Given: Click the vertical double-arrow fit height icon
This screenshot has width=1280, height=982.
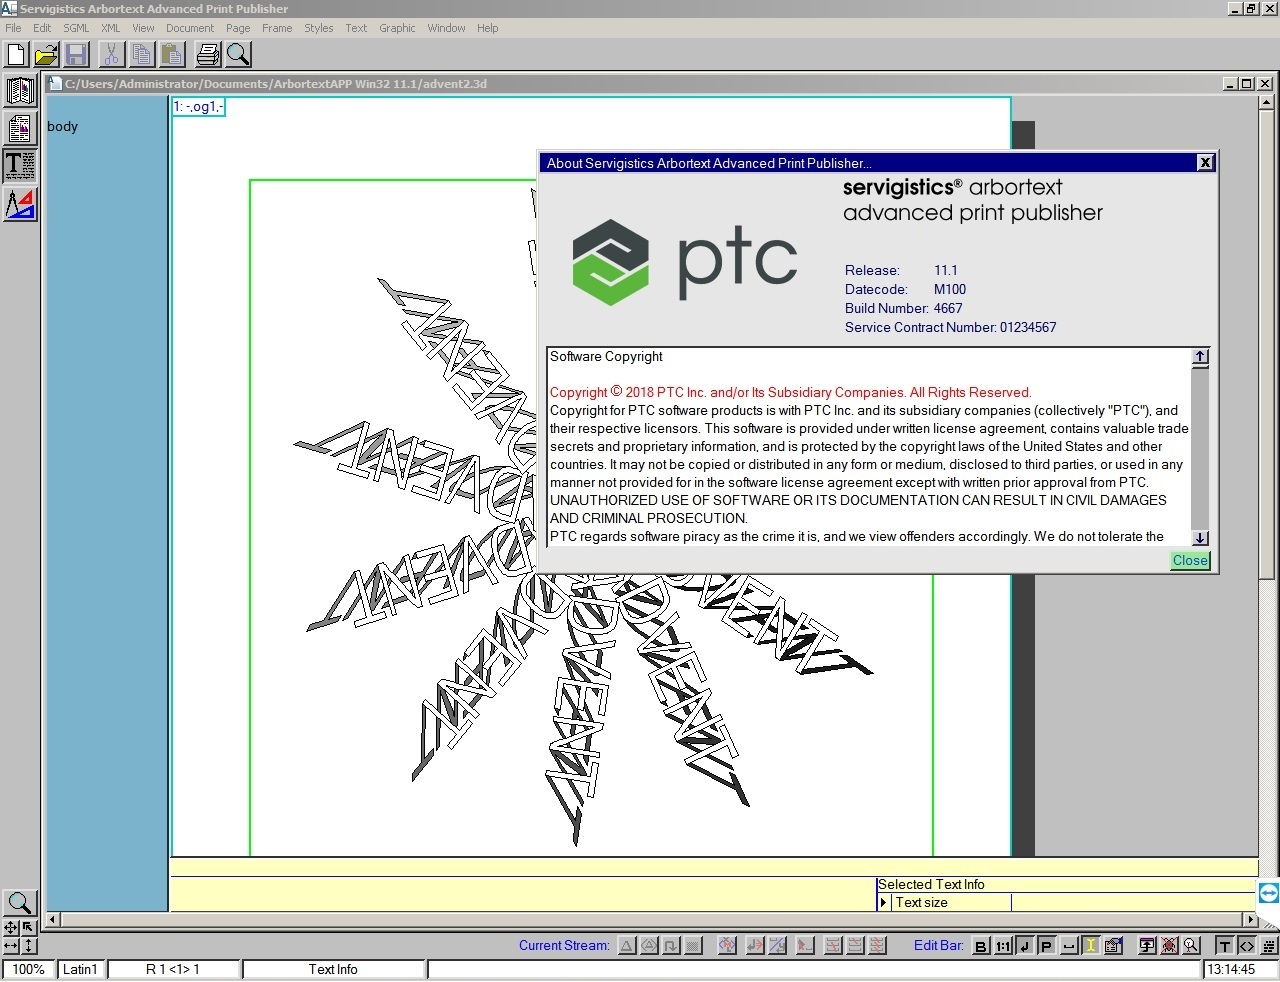Looking at the screenshot, I should (x=28, y=945).
